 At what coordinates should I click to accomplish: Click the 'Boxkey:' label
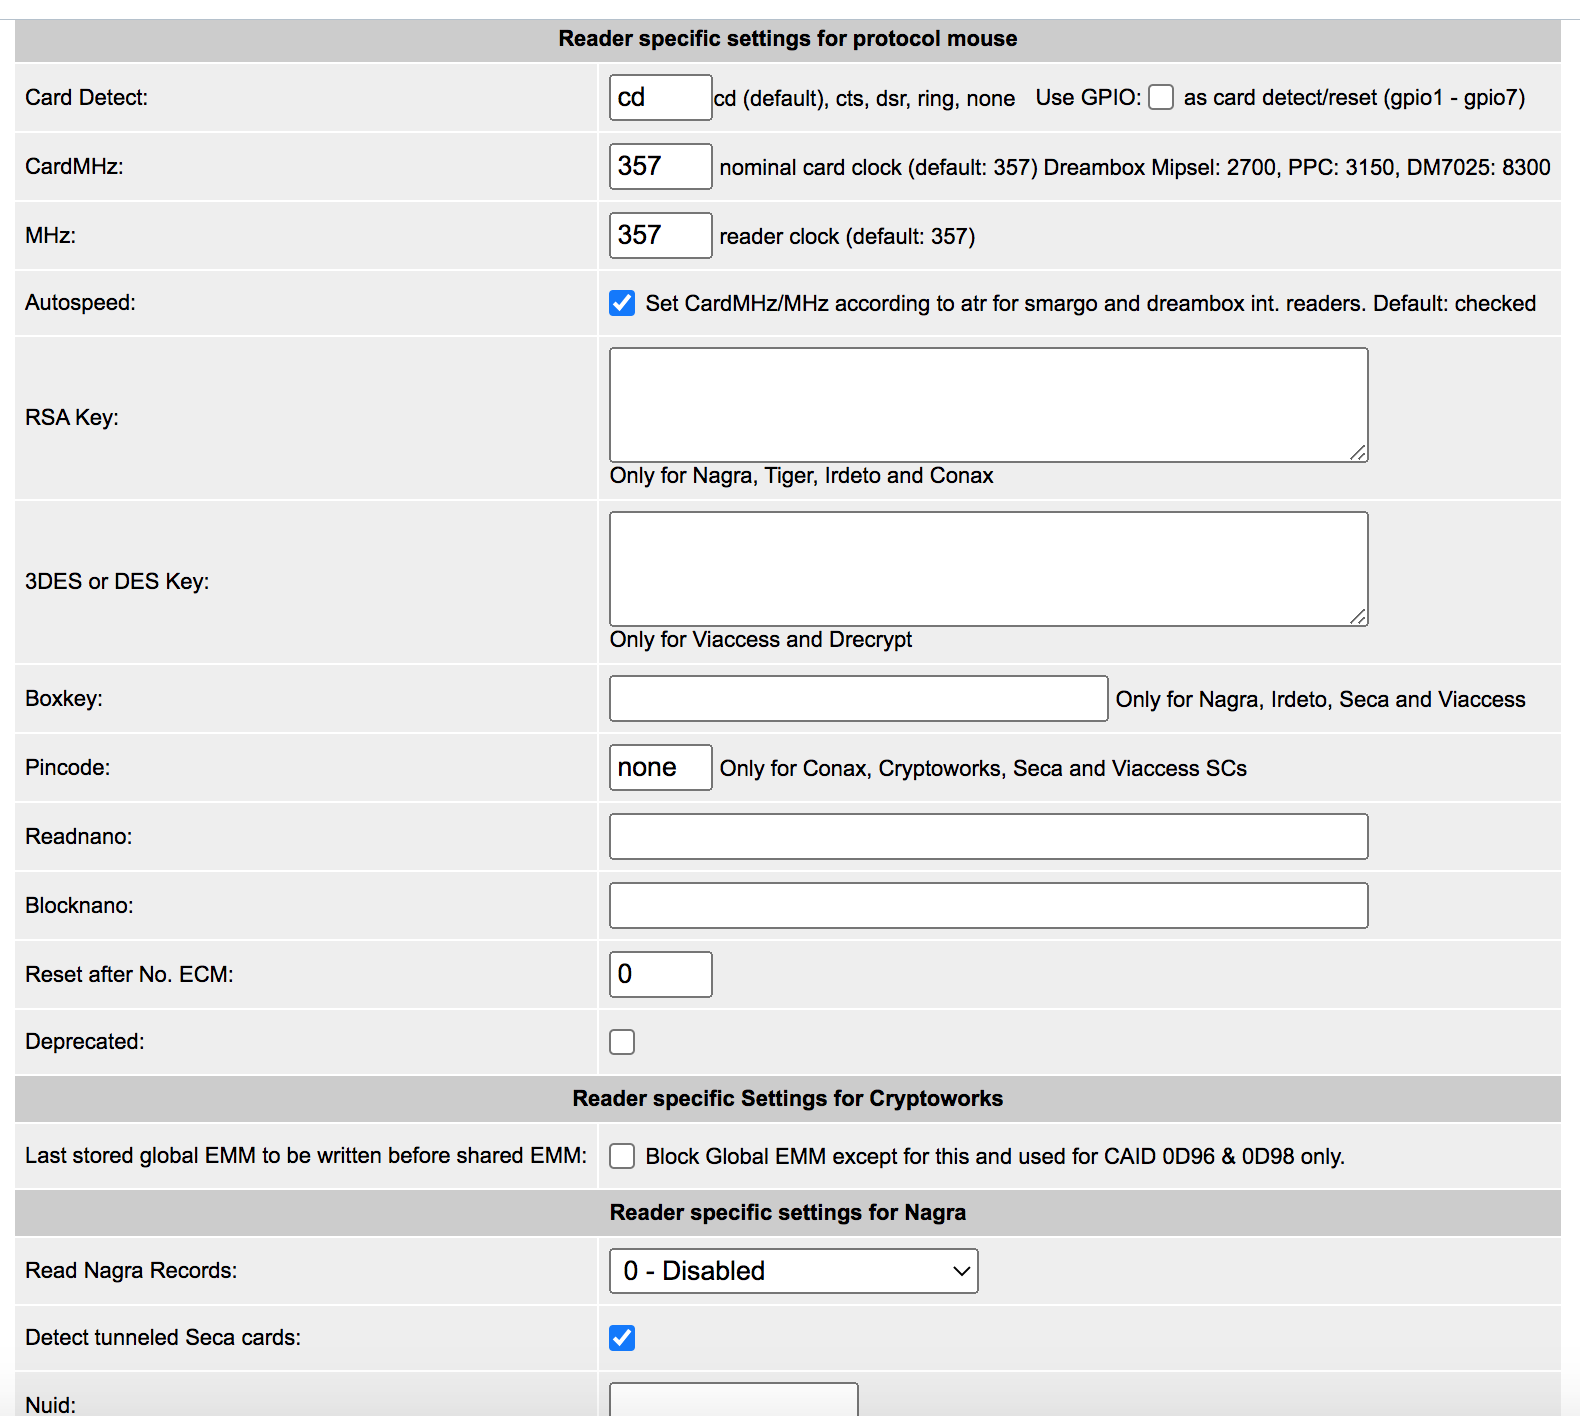(x=64, y=699)
